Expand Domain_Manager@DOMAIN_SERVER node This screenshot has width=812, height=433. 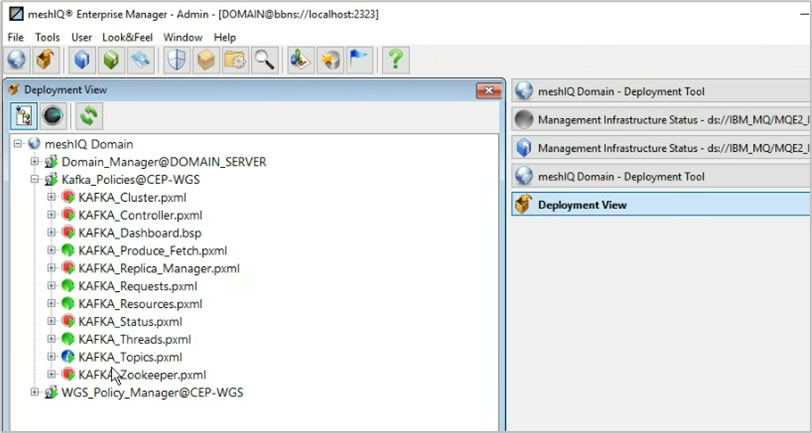pyautogui.click(x=35, y=162)
